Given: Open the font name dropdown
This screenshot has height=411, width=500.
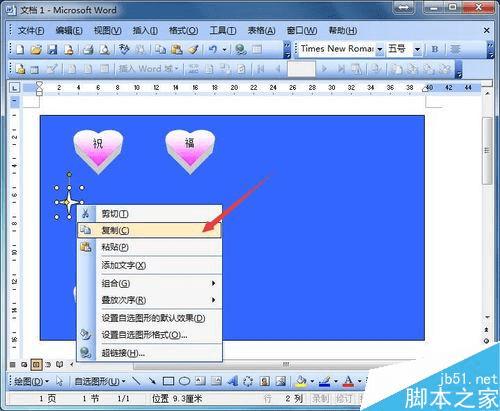Looking at the screenshot, I should 379,49.
